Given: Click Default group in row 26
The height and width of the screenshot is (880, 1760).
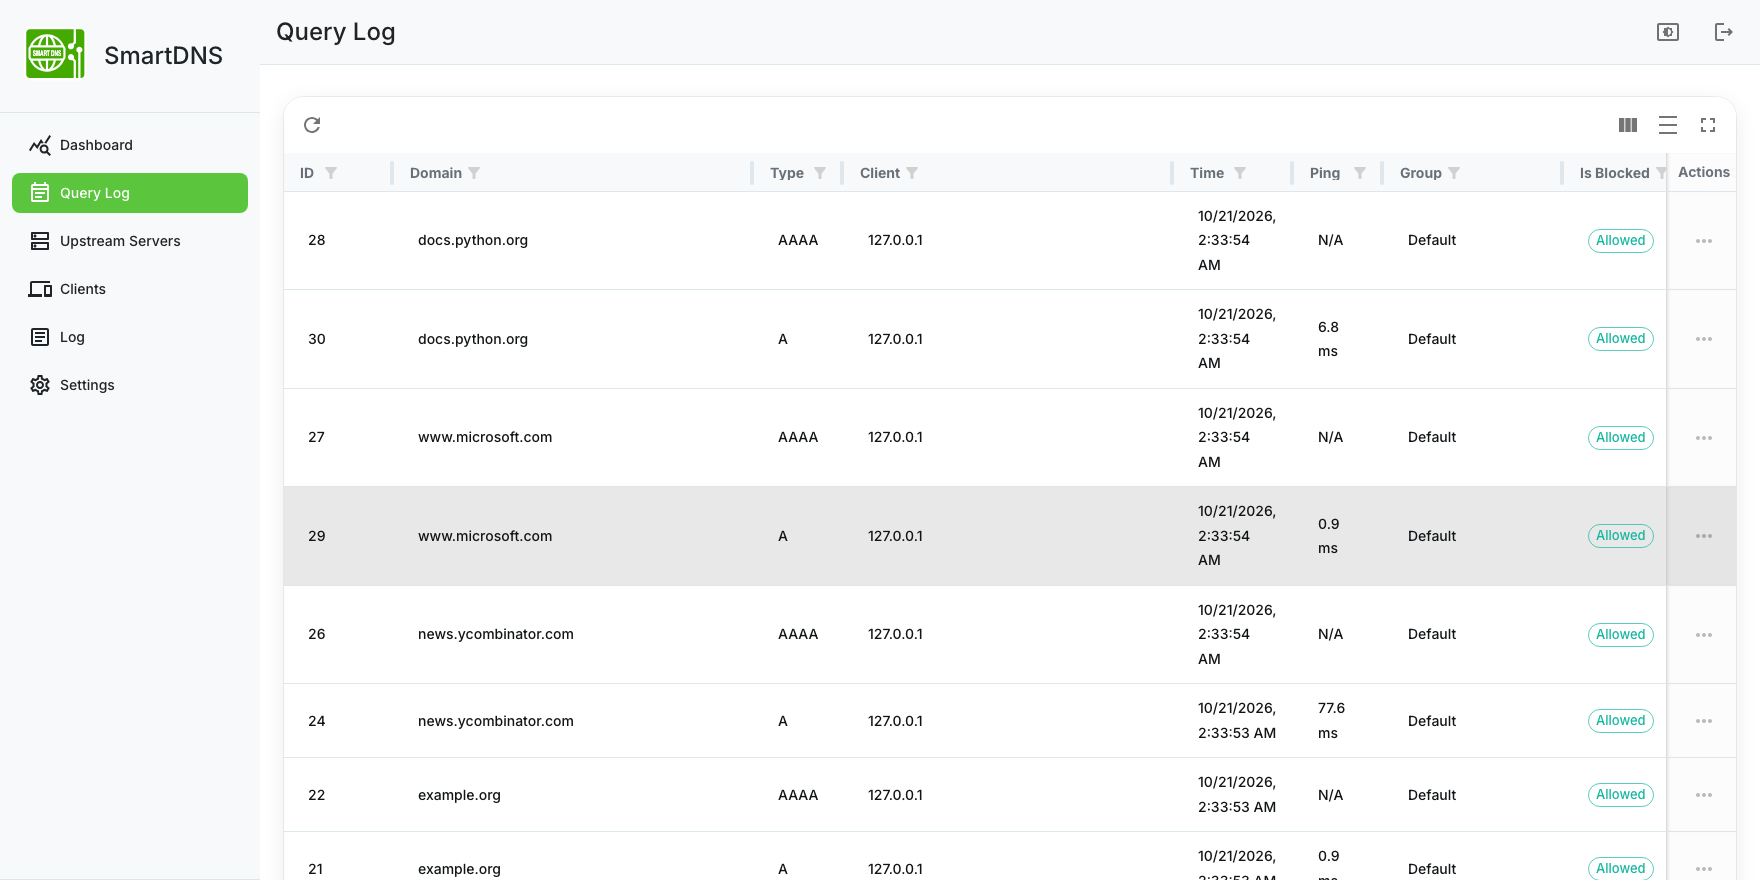Looking at the screenshot, I should [x=1432, y=634].
